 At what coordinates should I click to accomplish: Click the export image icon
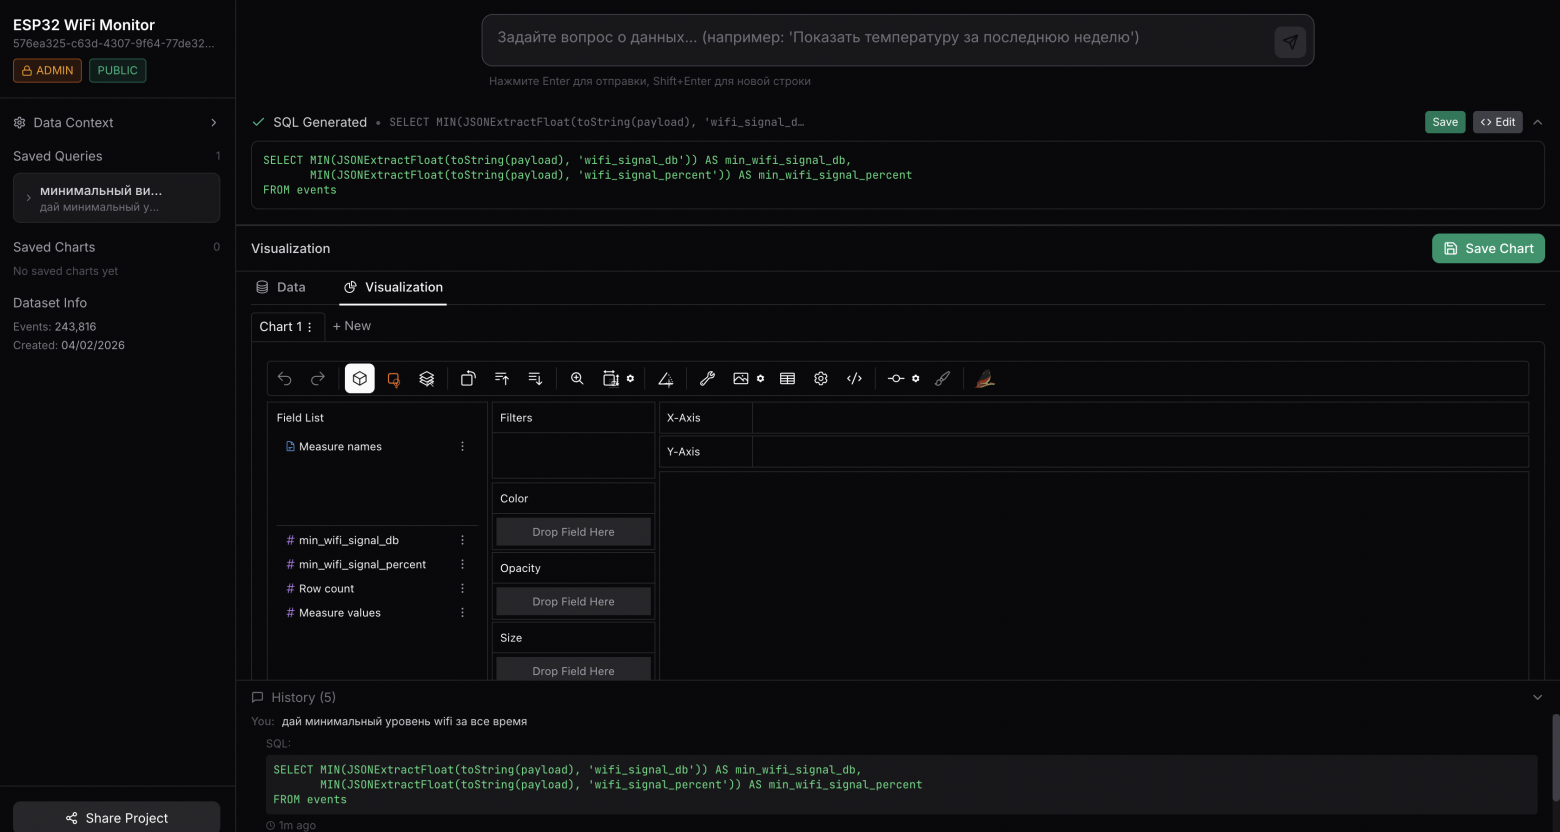(740, 379)
